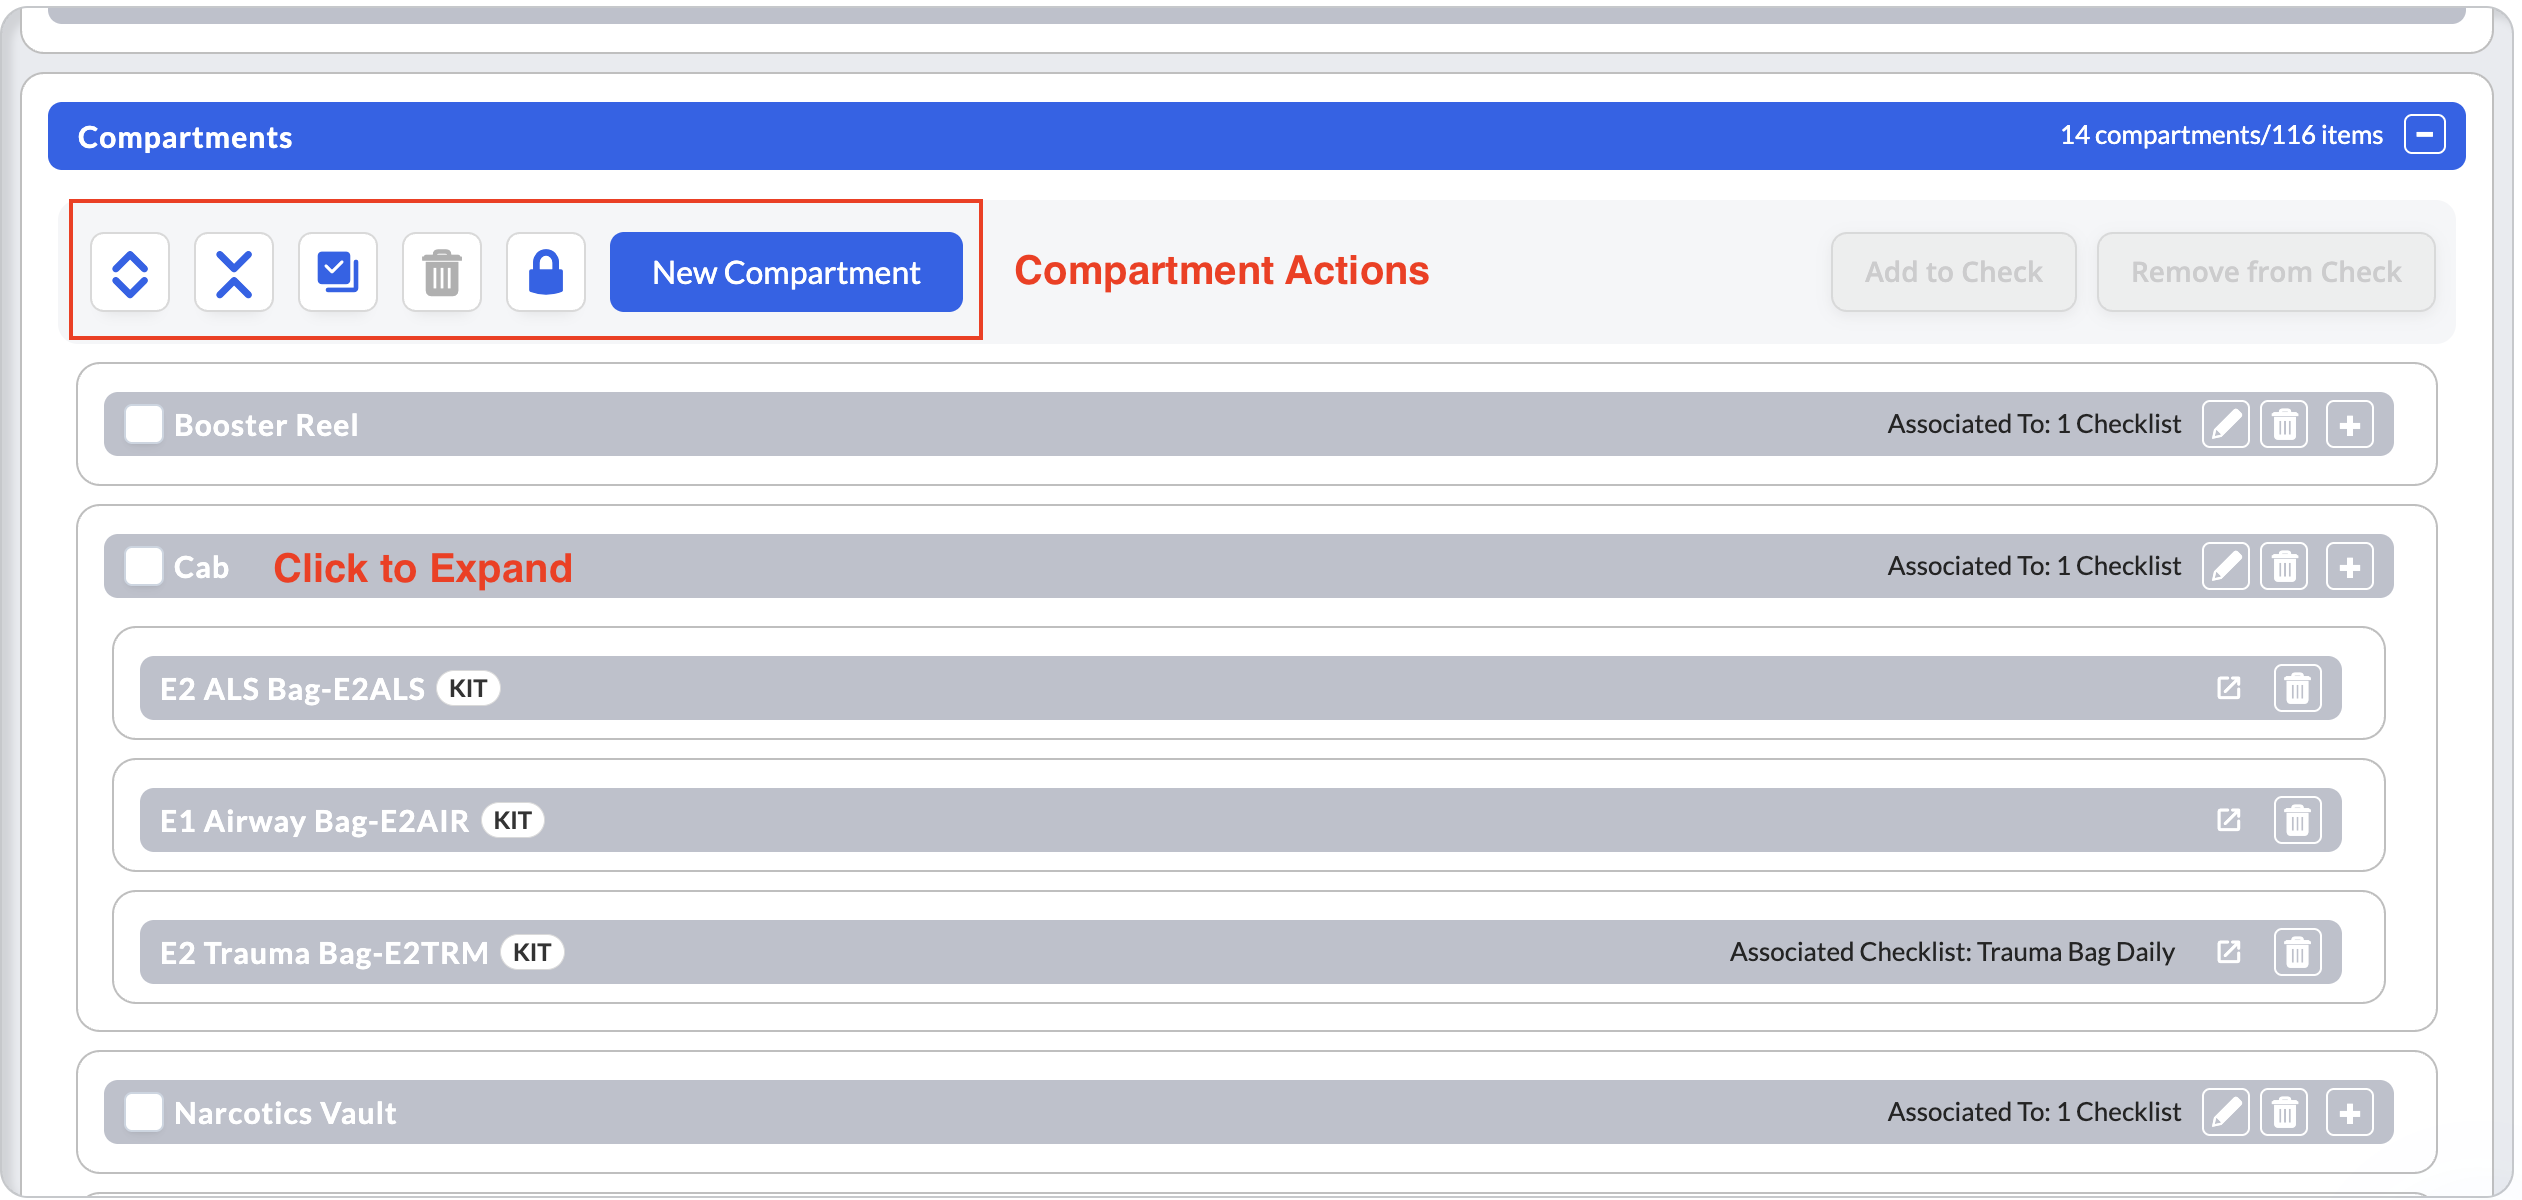
Task: Click the E1 Airway Bag-E2AIR kit name
Action: pyautogui.click(x=314, y=821)
